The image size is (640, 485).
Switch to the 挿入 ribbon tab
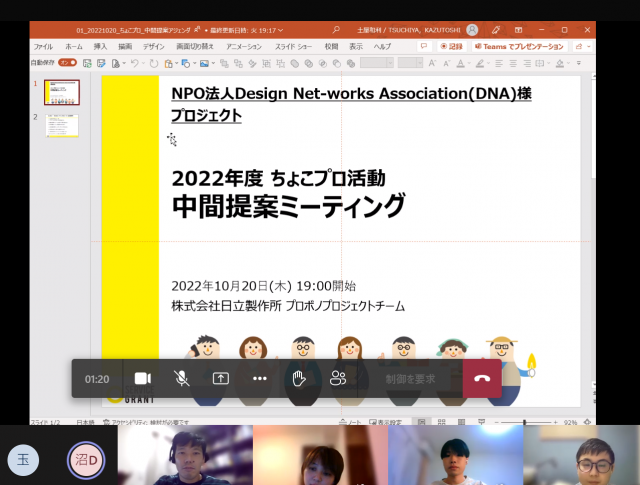pyautogui.click(x=100, y=47)
